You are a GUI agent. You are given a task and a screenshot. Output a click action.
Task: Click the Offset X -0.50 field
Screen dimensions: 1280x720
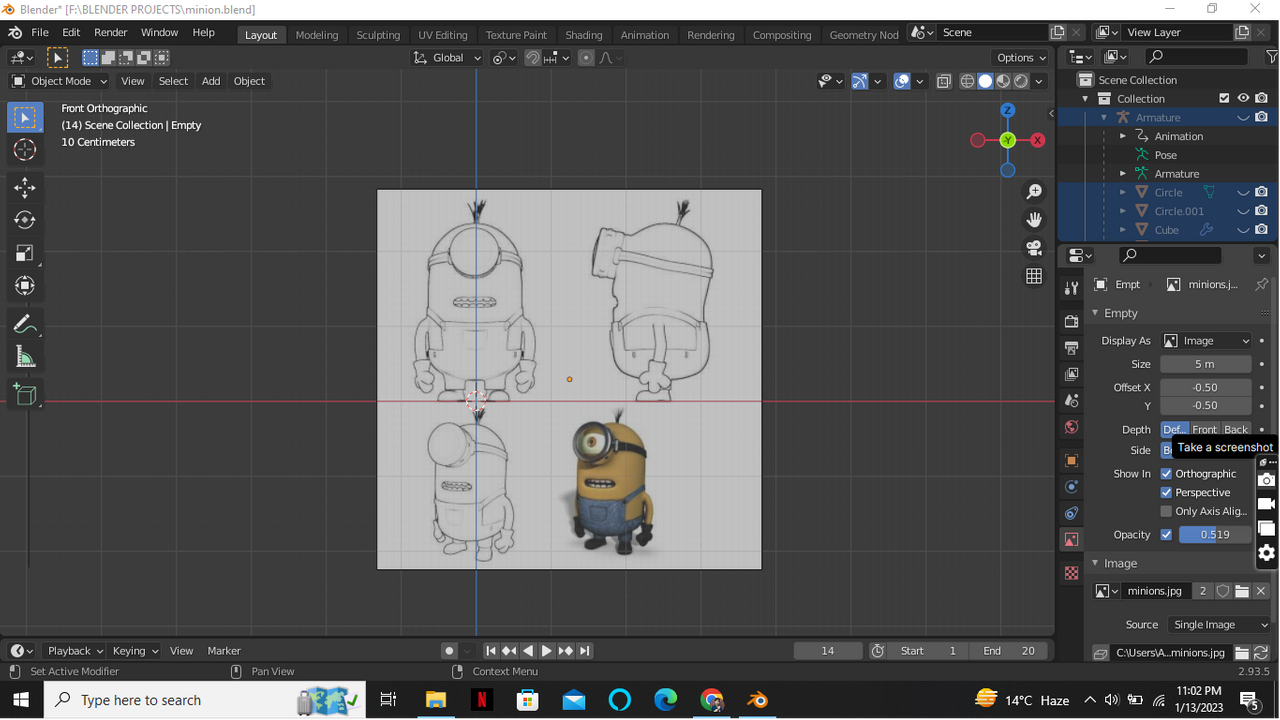point(1206,388)
